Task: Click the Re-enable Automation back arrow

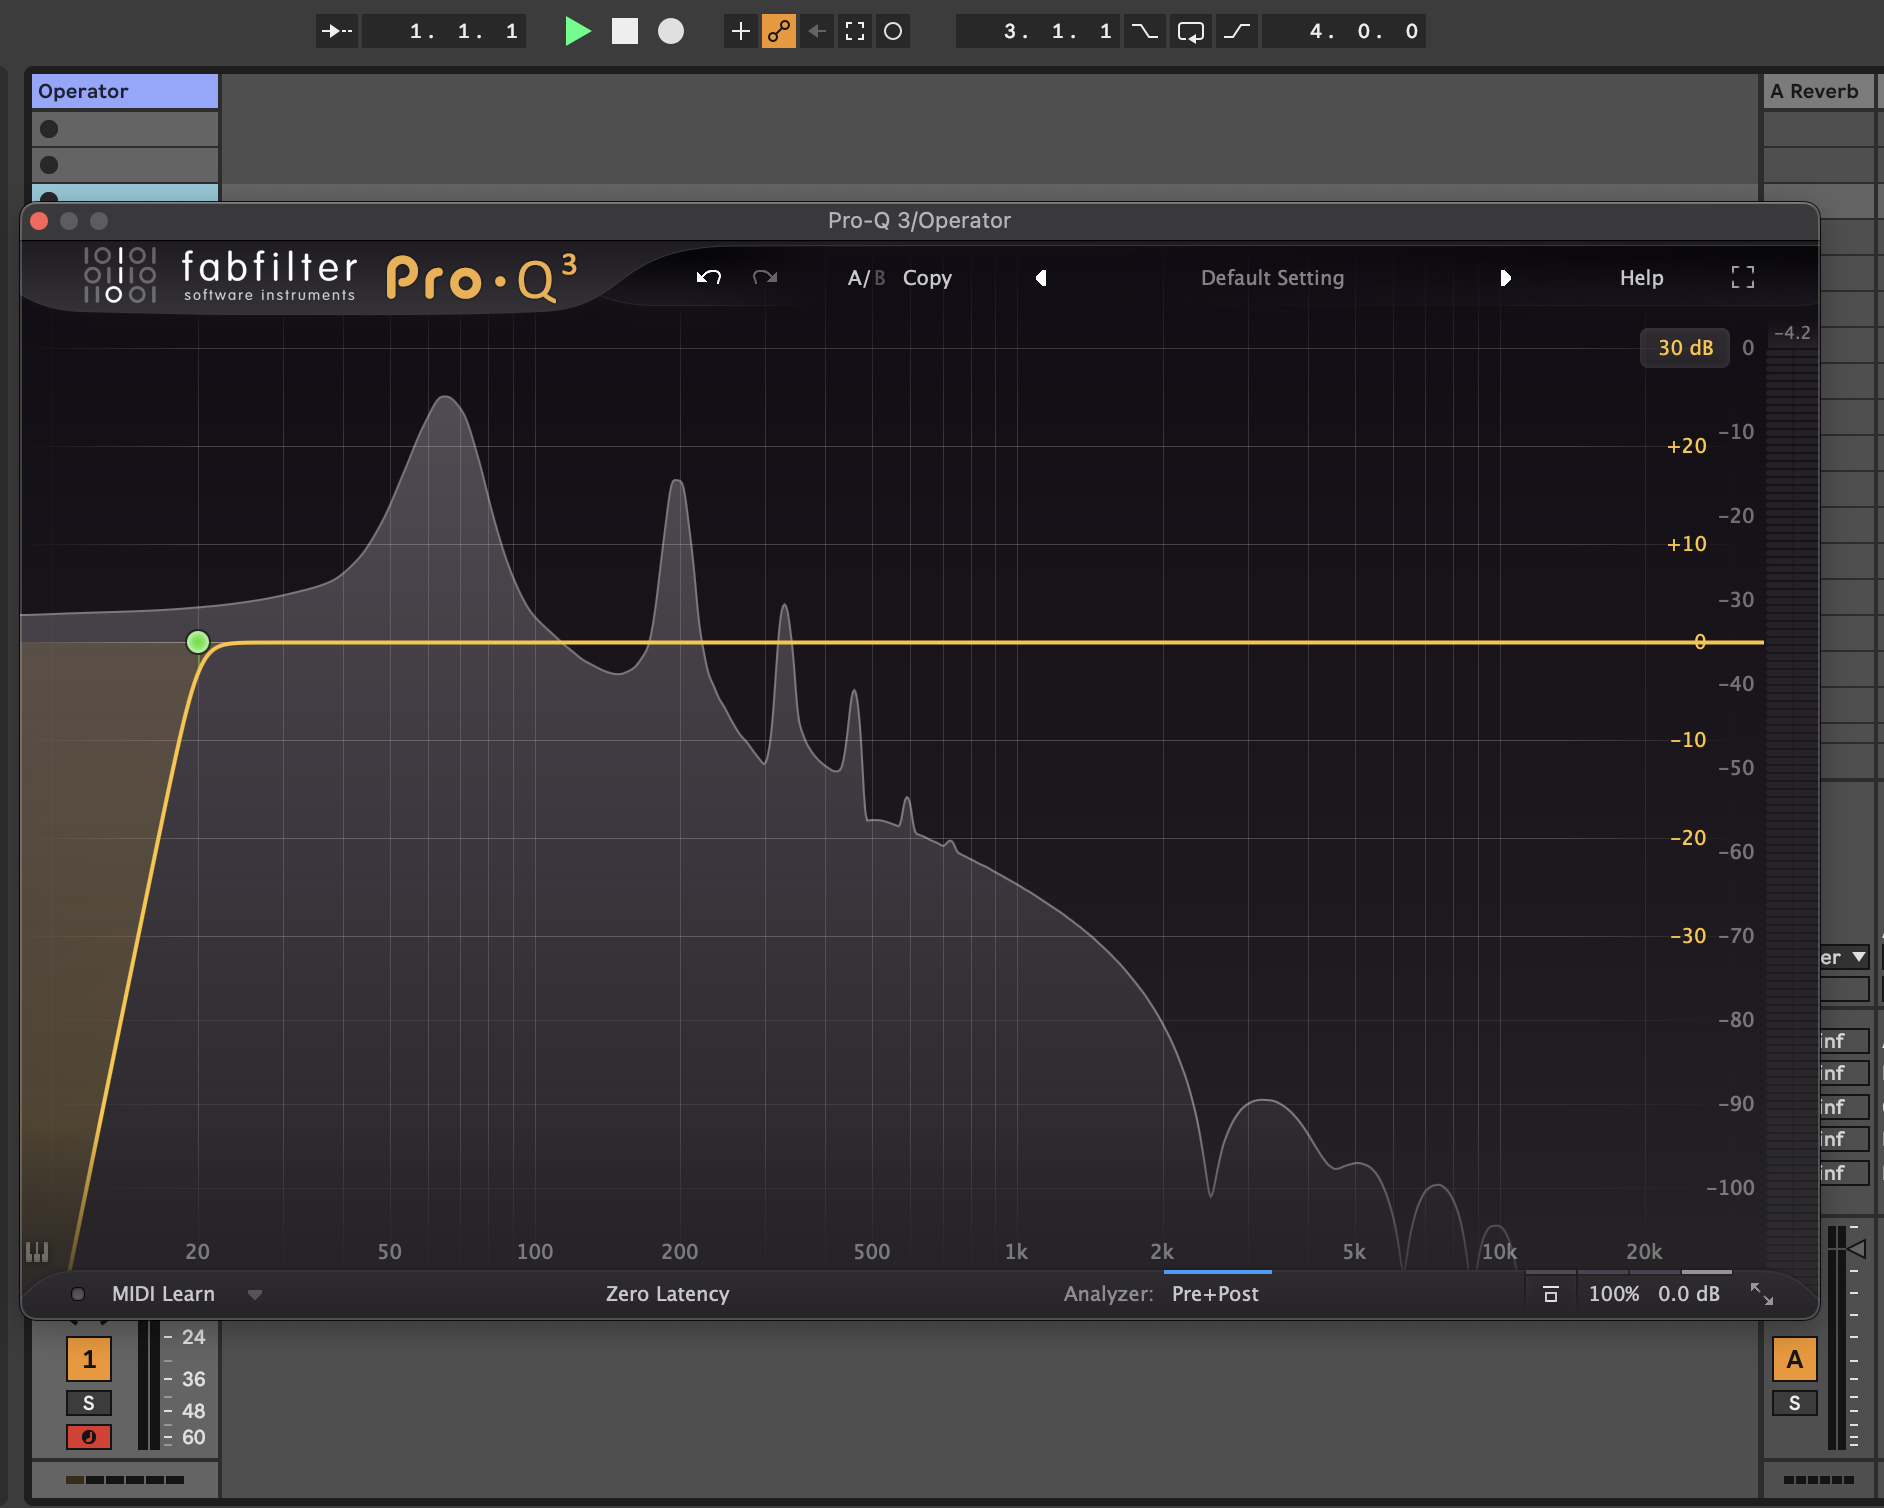Action: click(817, 31)
